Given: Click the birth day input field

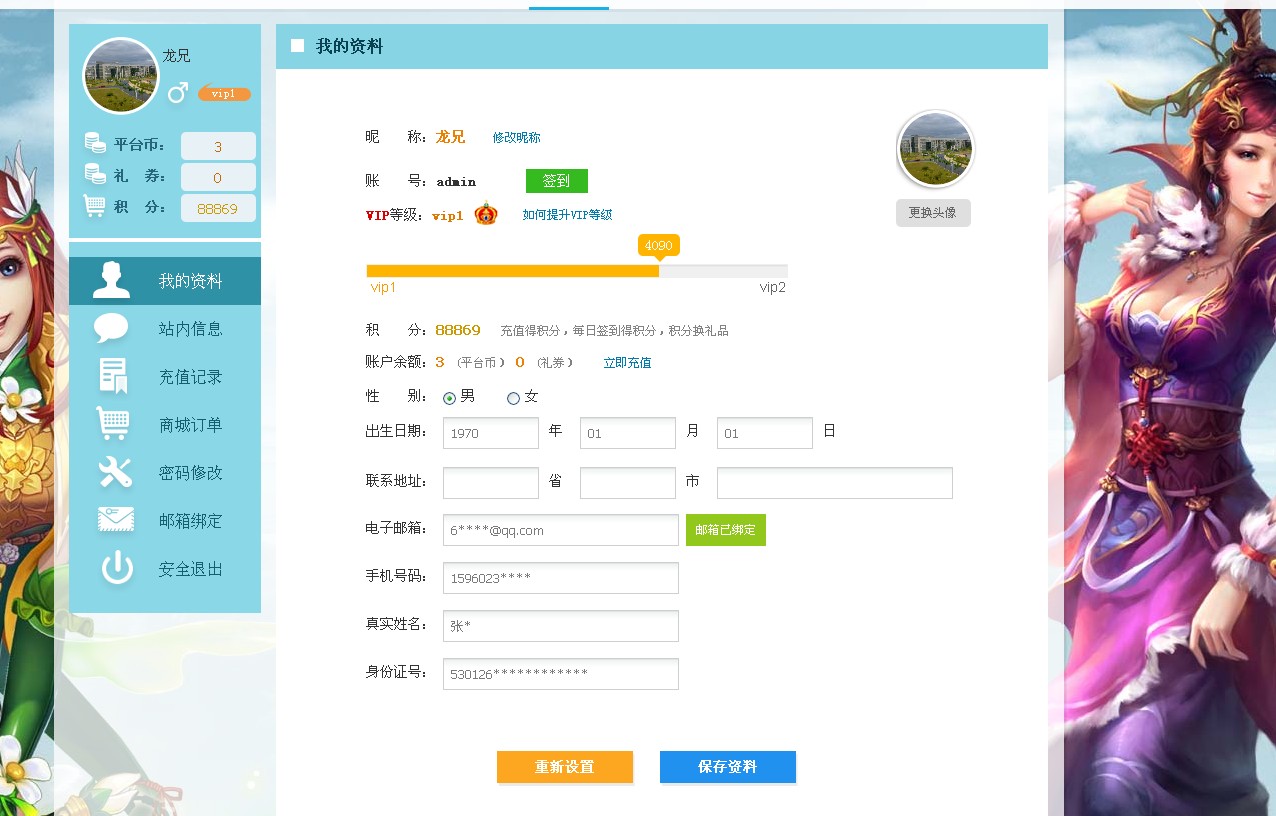Looking at the screenshot, I should [x=765, y=433].
